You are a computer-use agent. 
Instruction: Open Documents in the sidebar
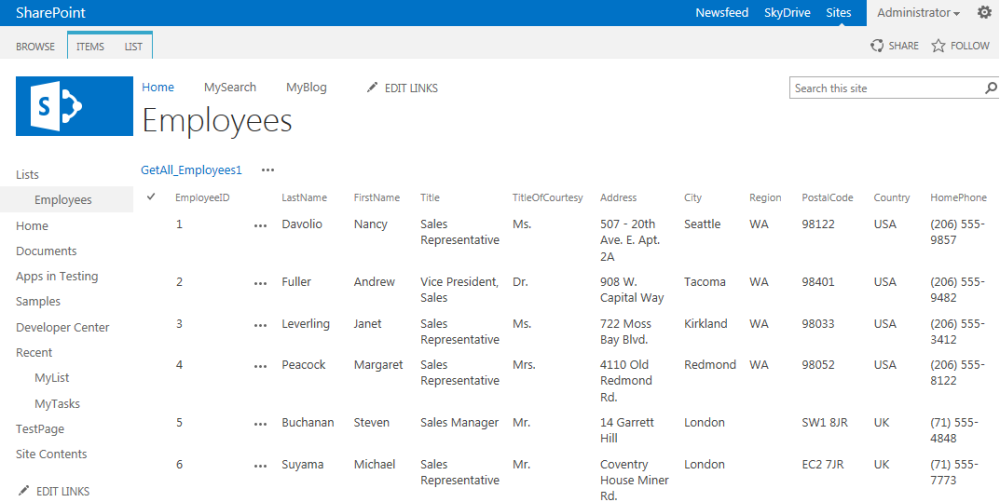46,251
